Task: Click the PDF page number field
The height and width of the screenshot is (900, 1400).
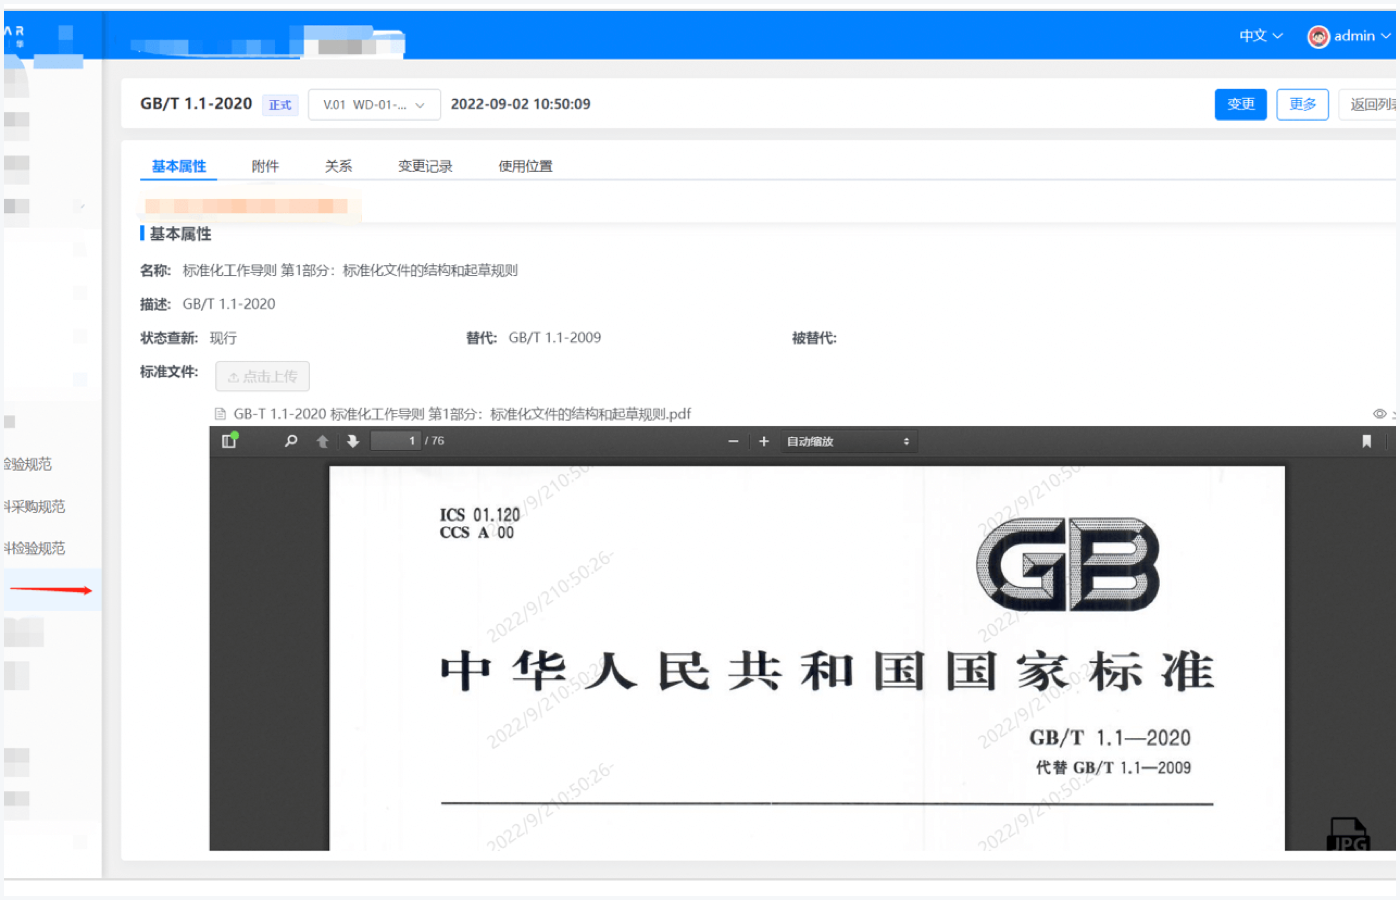Action: (x=396, y=441)
